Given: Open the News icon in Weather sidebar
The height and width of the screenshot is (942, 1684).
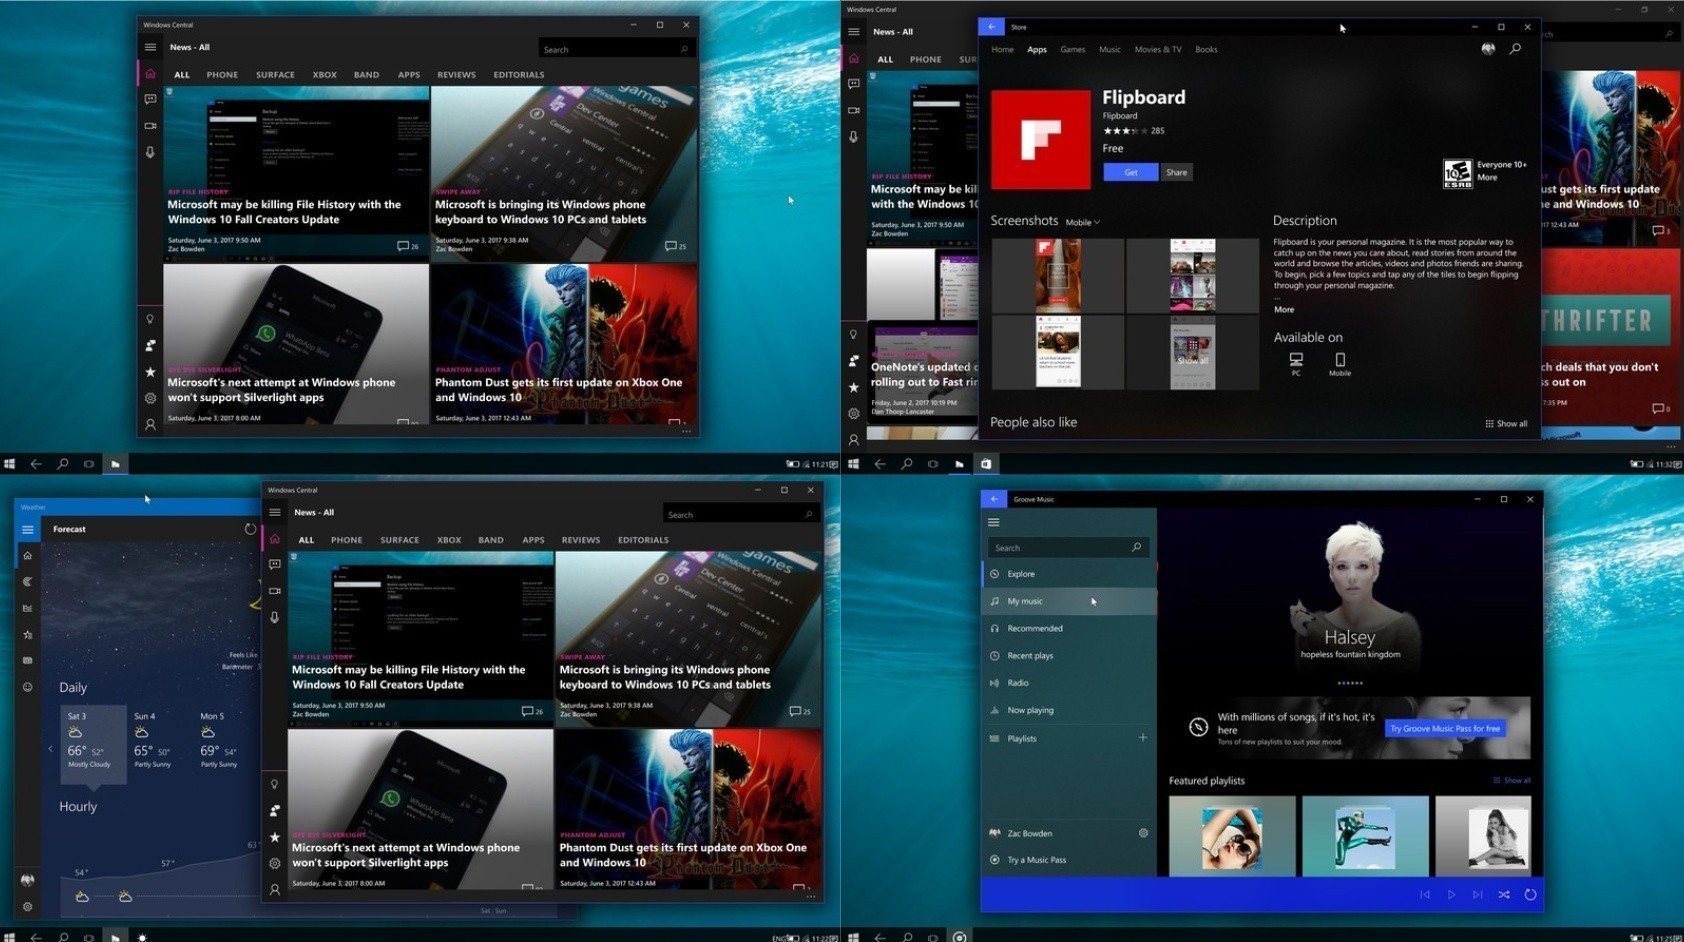Looking at the screenshot, I should point(28,661).
